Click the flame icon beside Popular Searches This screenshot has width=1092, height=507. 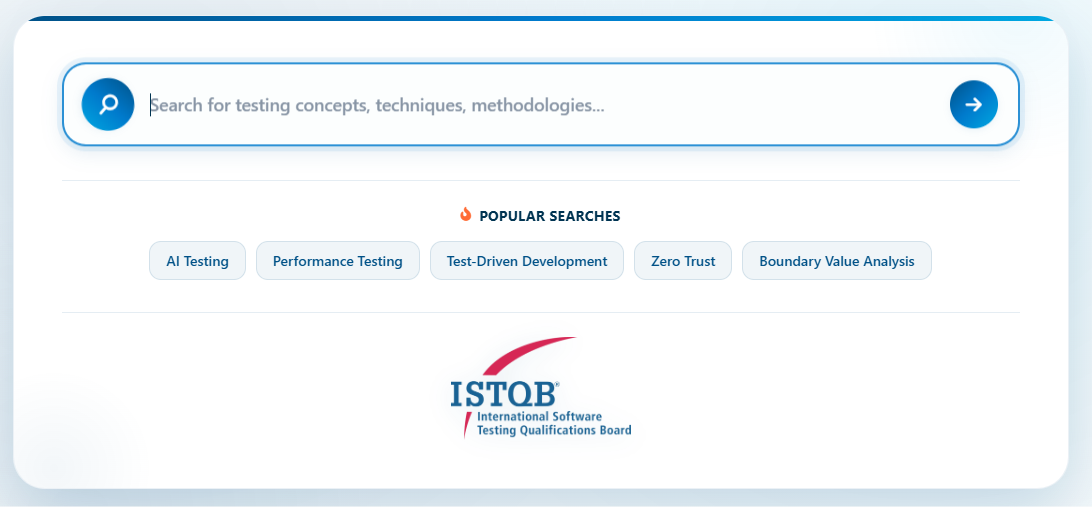(x=466, y=214)
